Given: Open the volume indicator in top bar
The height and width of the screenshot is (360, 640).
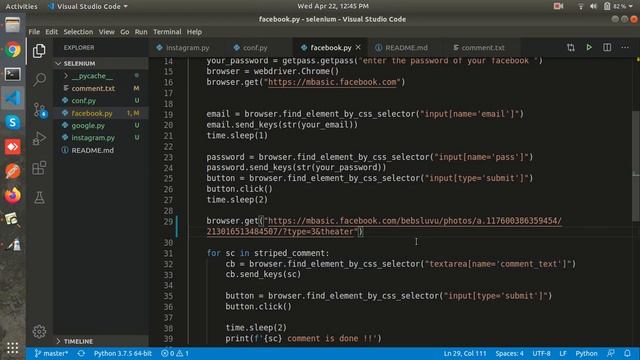Looking at the screenshot, I should coord(593,6).
